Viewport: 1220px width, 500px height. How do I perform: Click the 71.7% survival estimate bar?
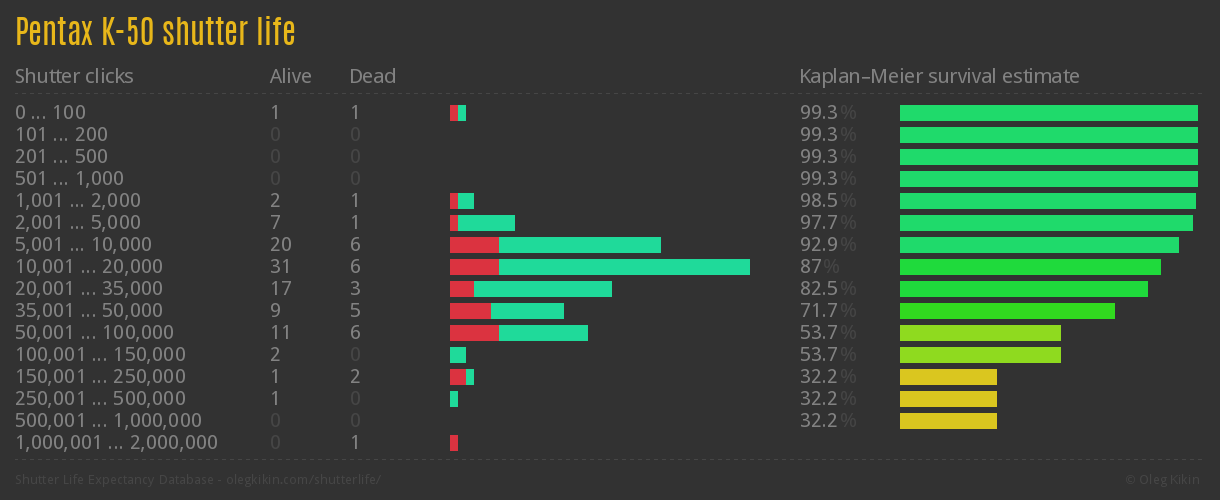click(1007, 311)
